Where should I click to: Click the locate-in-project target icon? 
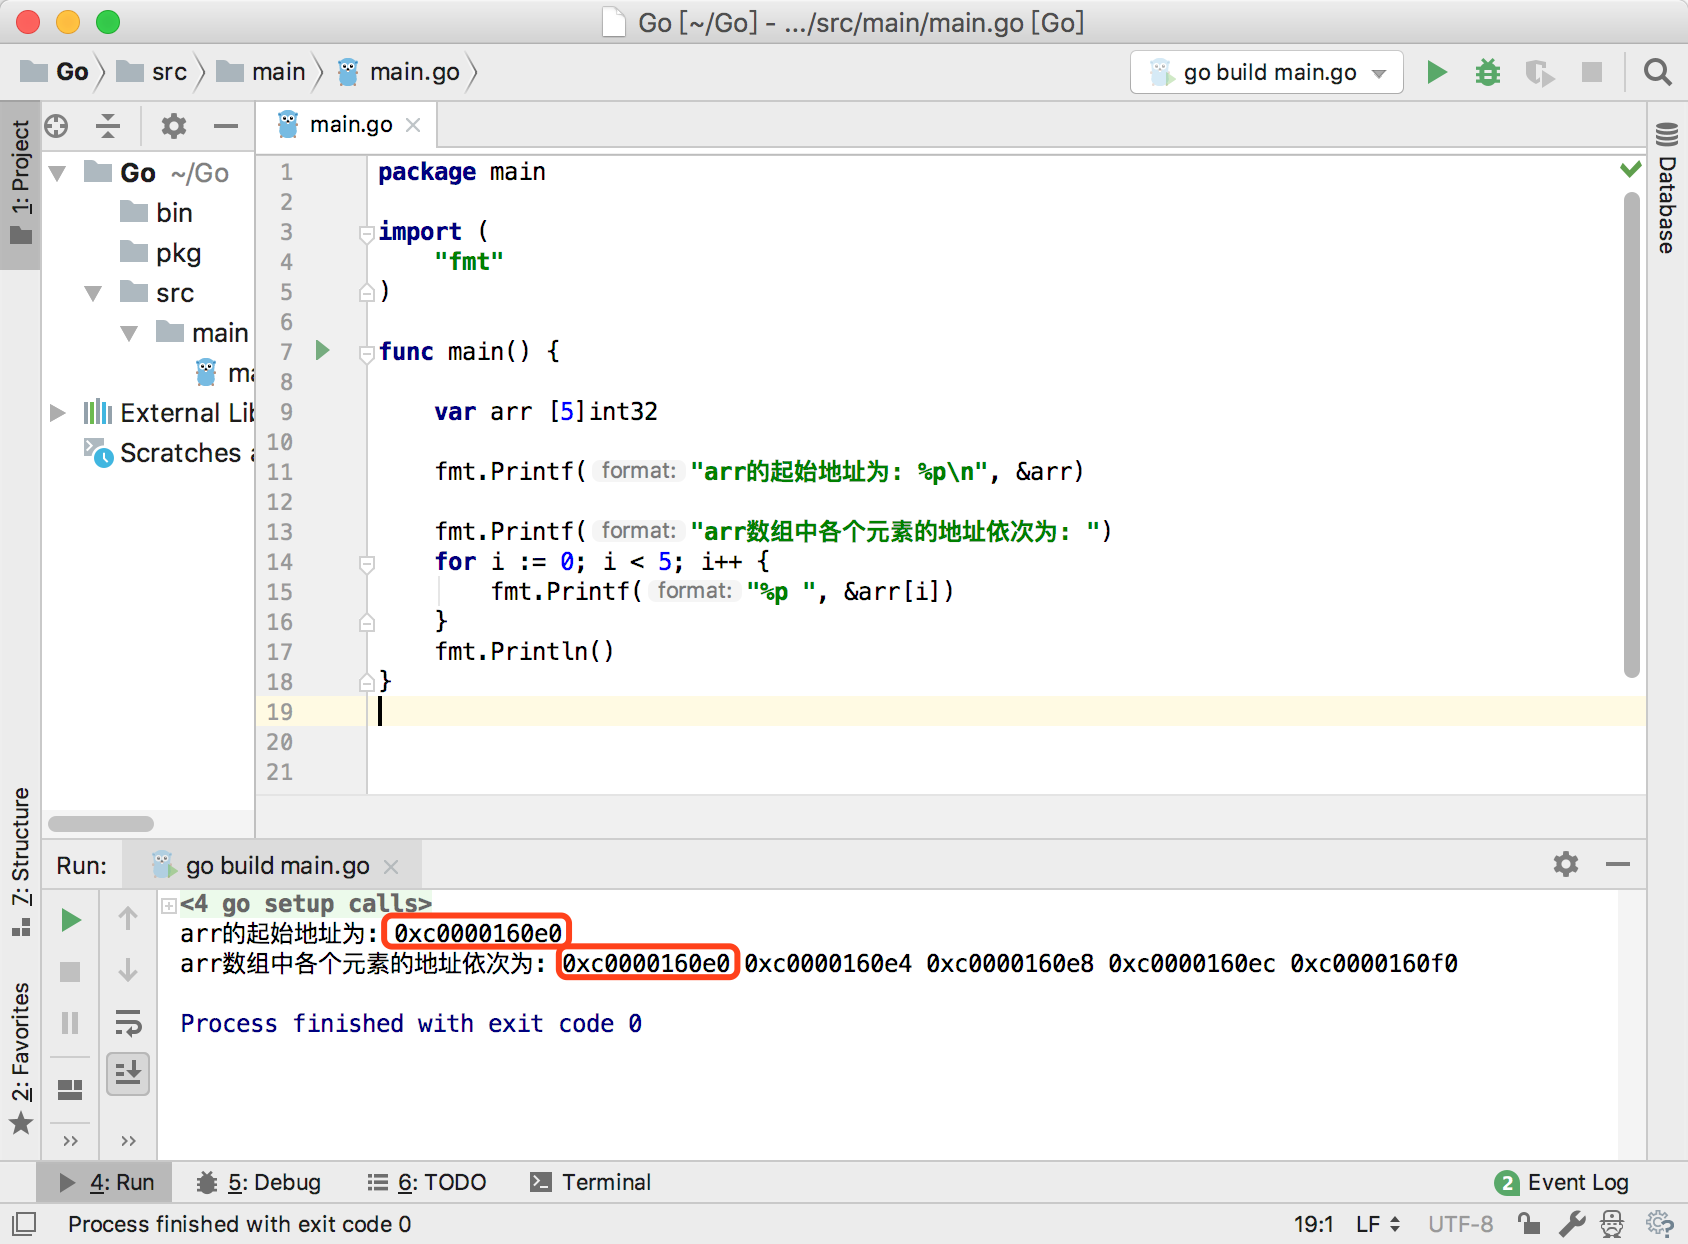point(57,126)
